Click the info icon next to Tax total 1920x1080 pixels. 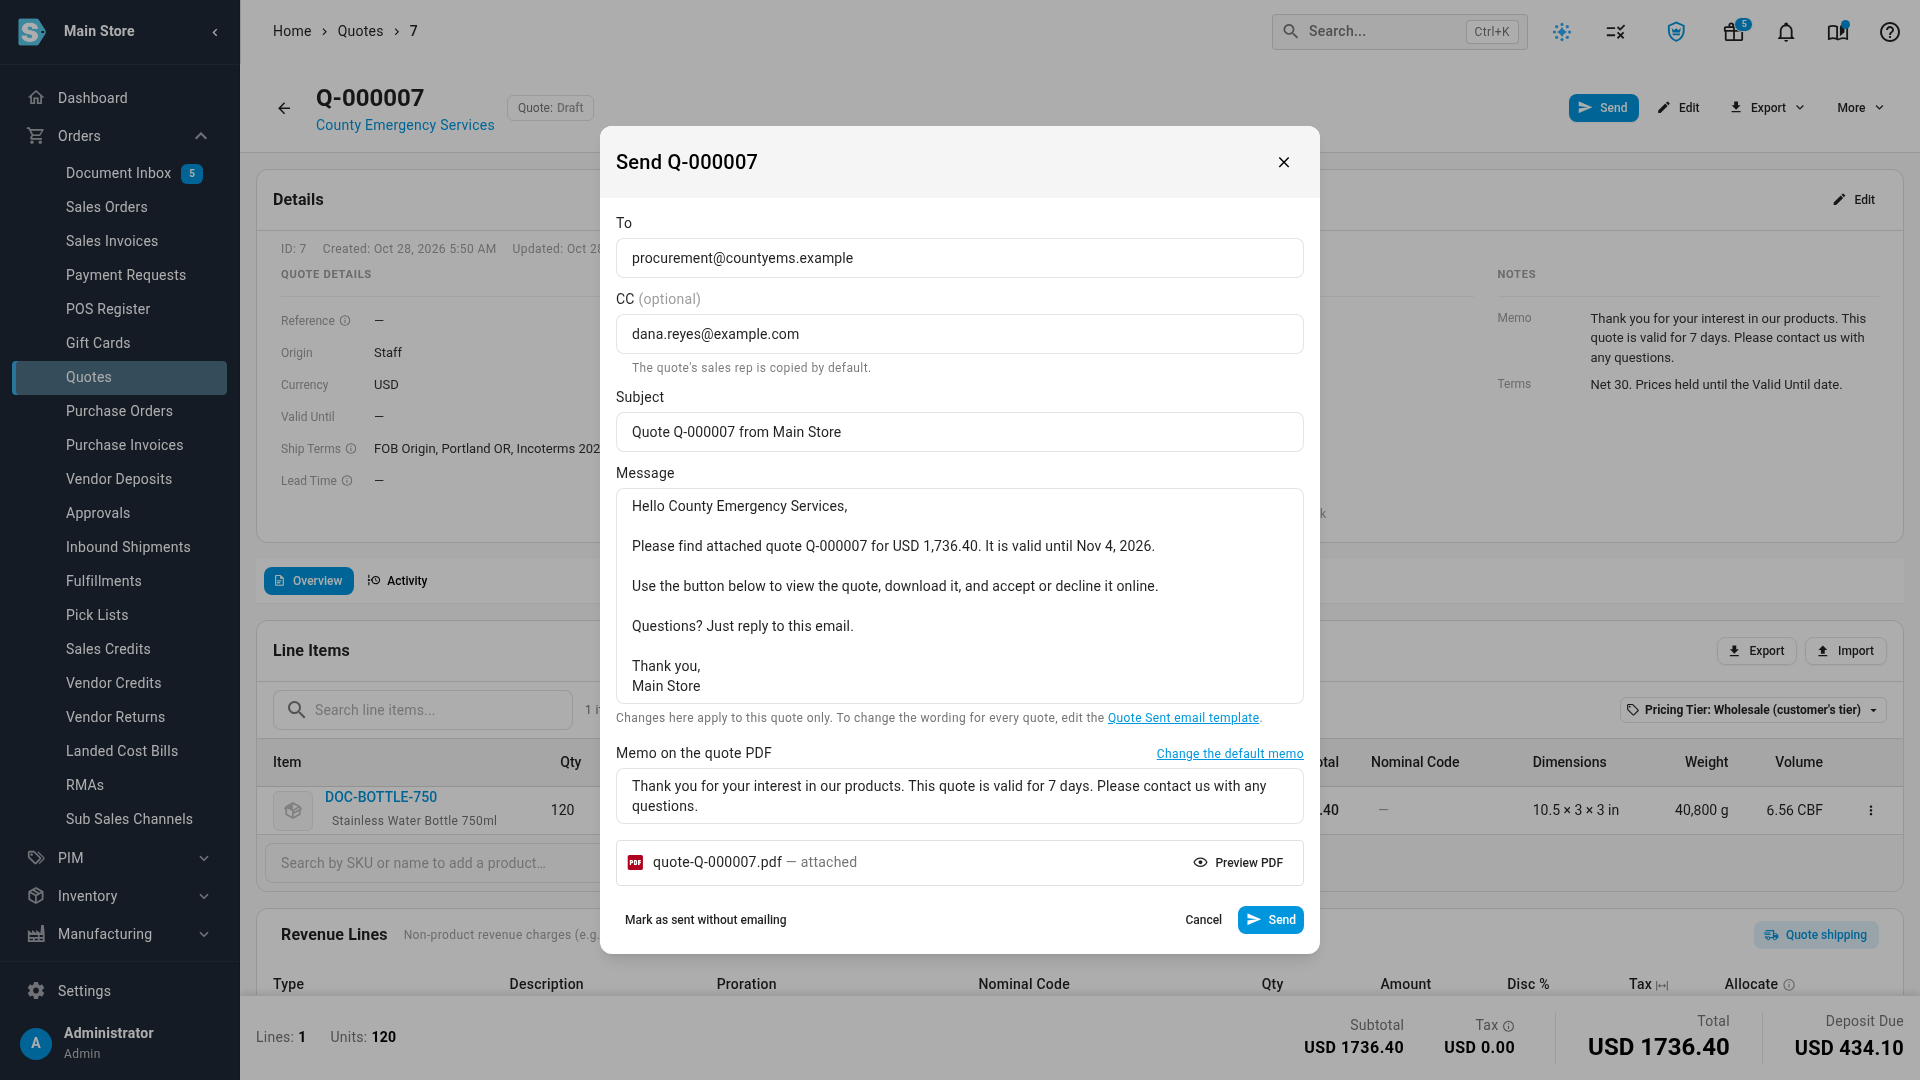click(1509, 1026)
